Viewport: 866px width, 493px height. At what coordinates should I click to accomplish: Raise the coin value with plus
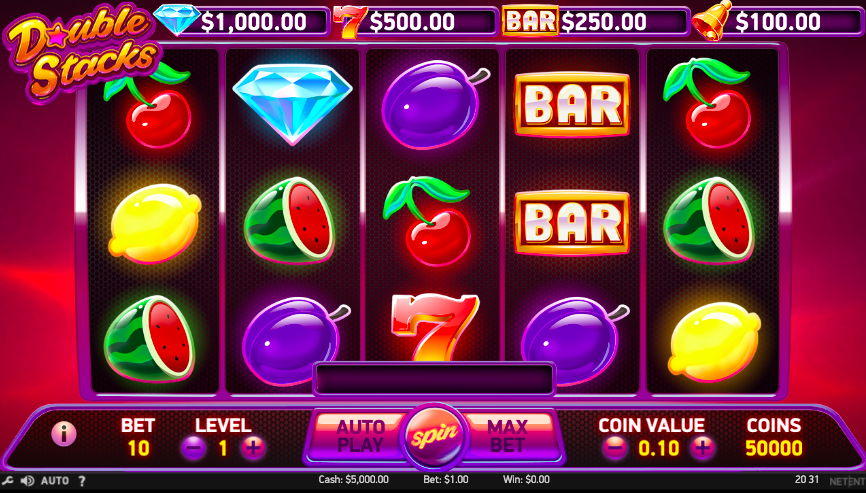click(702, 448)
